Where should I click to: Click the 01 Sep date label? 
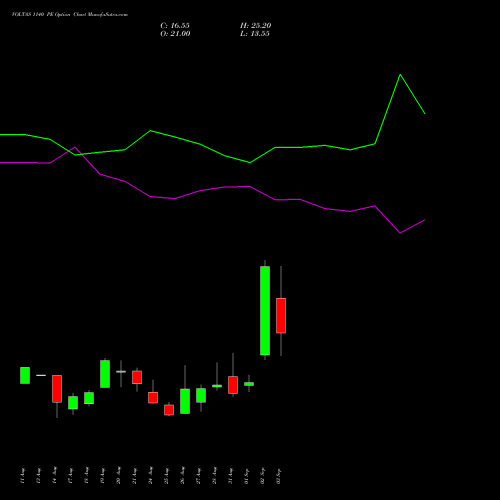[247, 476]
